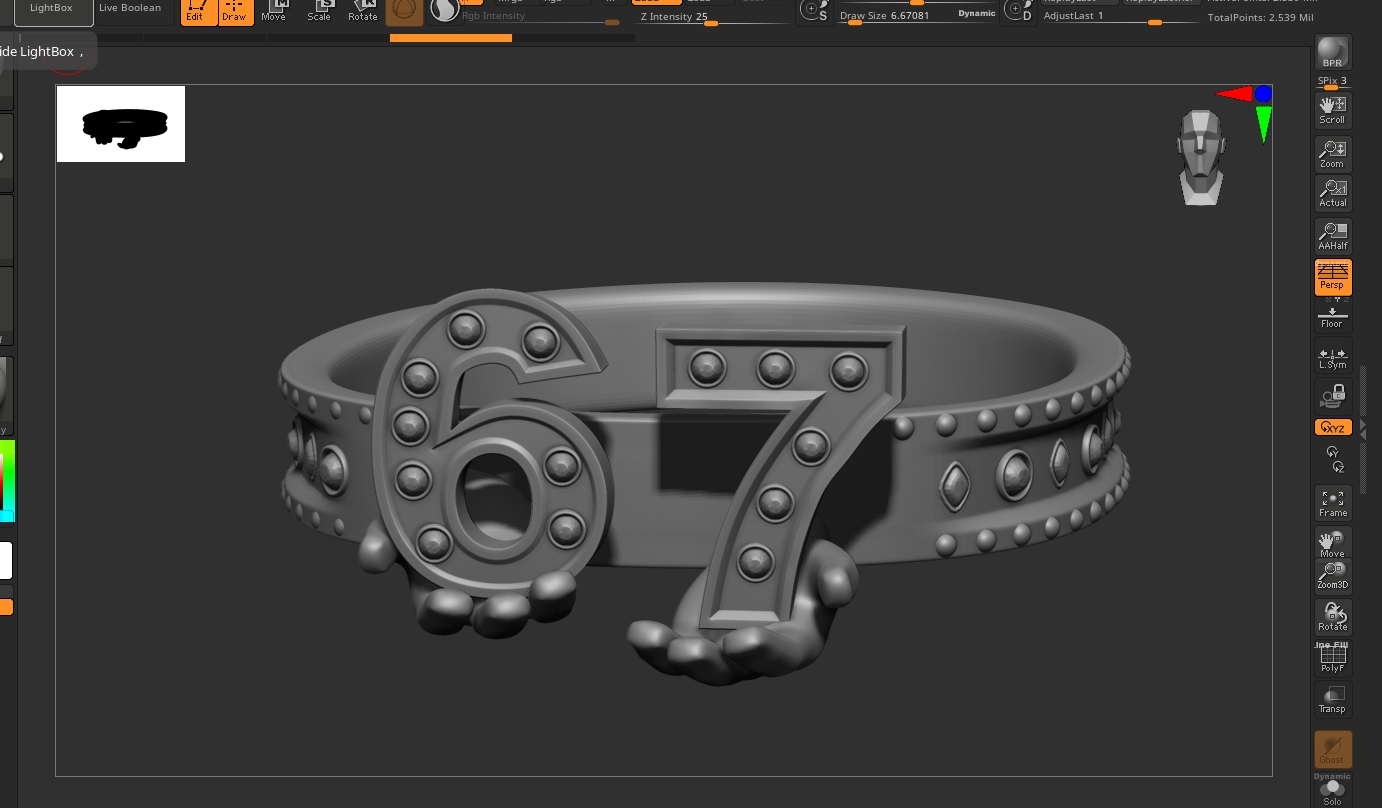Enable the Floor grid
The height and width of the screenshot is (808, 1382).
click(1332, 317)
